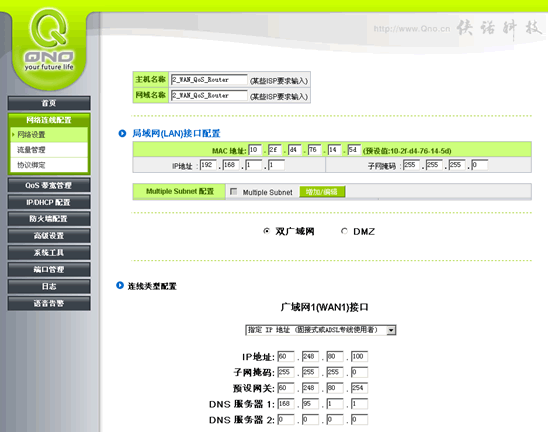Open the 防火墙配置 menu
The image size is (549, 433).
point(49,219)
